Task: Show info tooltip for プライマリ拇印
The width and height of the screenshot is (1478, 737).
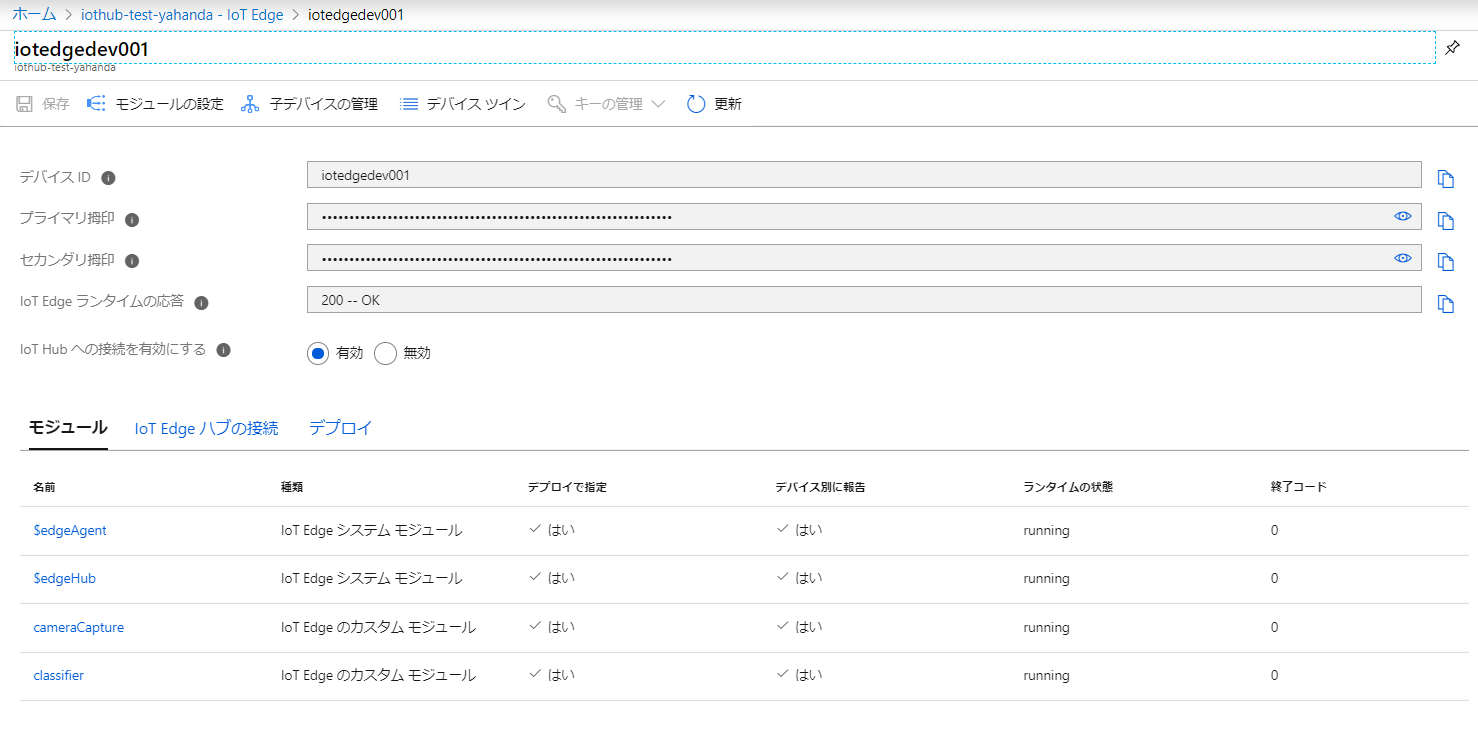Action: (x=132, y=220)
